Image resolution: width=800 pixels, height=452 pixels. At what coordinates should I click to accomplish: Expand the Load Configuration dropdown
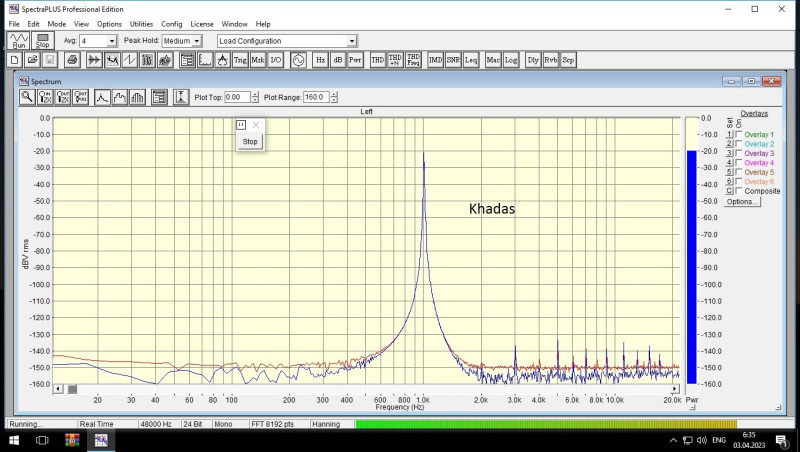pos(352,41)
